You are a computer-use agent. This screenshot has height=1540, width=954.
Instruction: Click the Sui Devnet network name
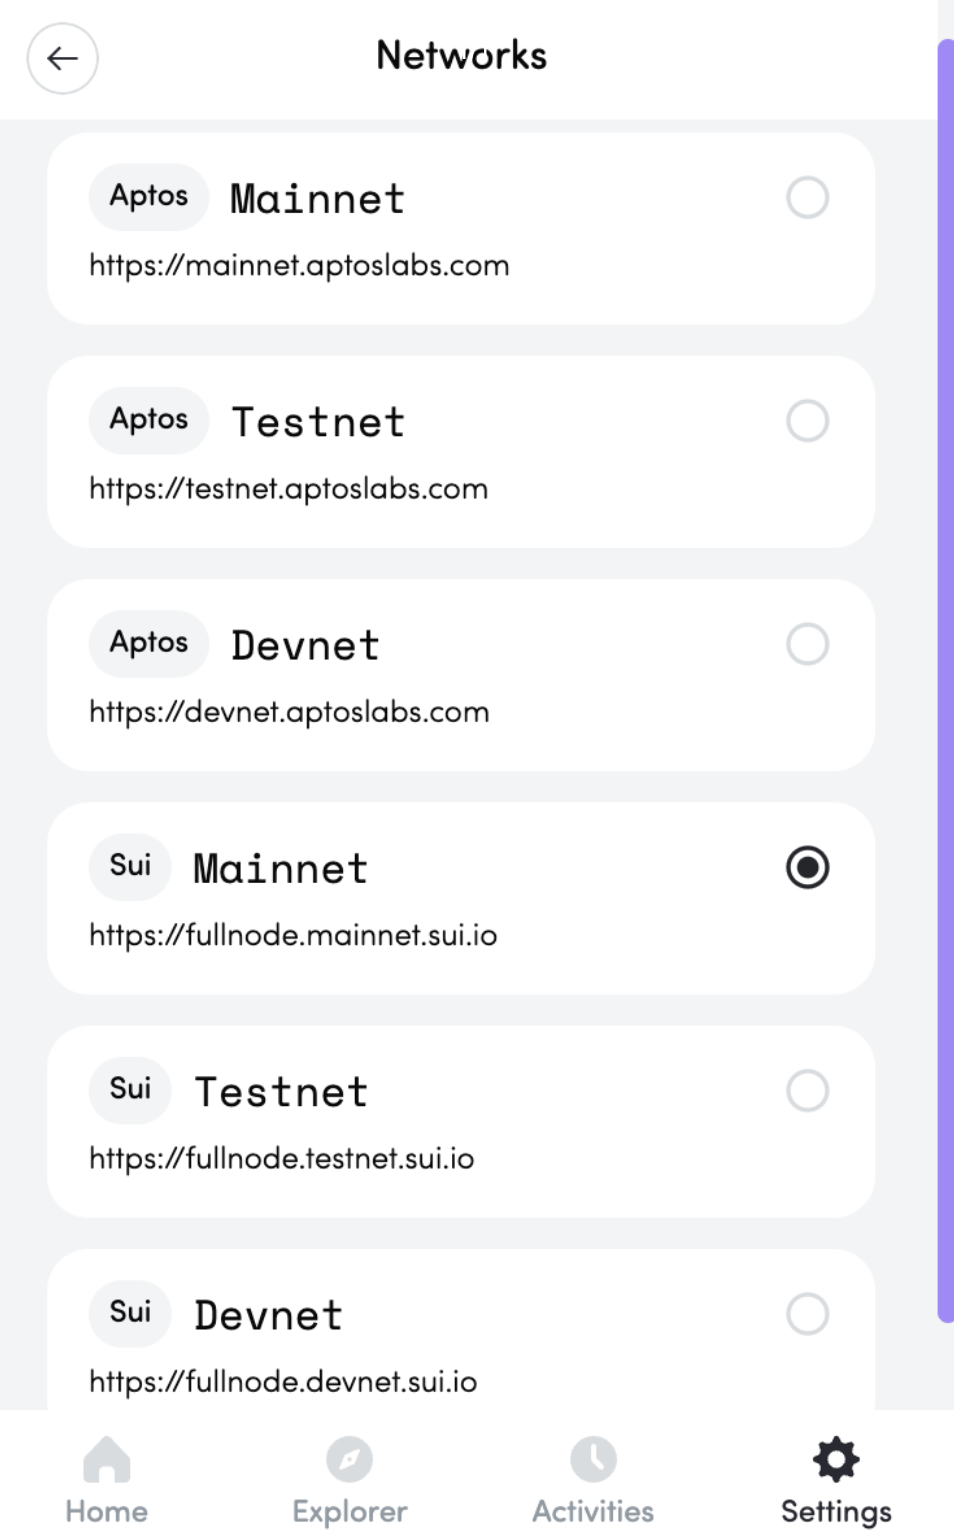pyautogui.click(x=268, y=1315)
